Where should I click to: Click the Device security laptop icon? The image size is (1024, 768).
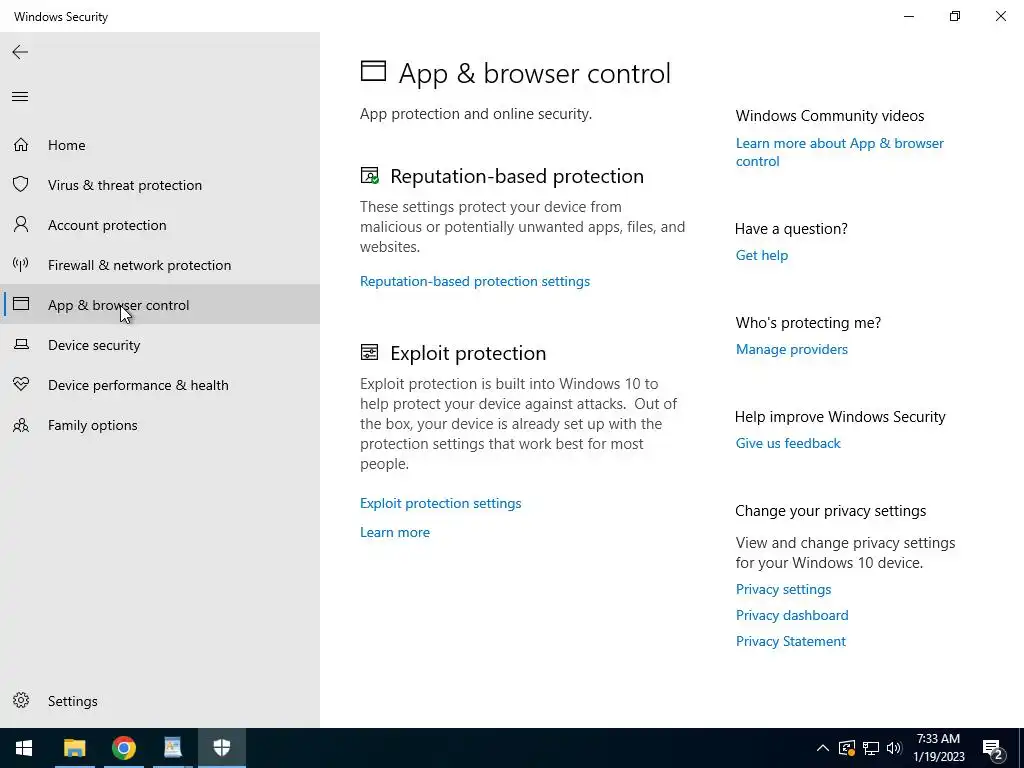pos(21,344)
